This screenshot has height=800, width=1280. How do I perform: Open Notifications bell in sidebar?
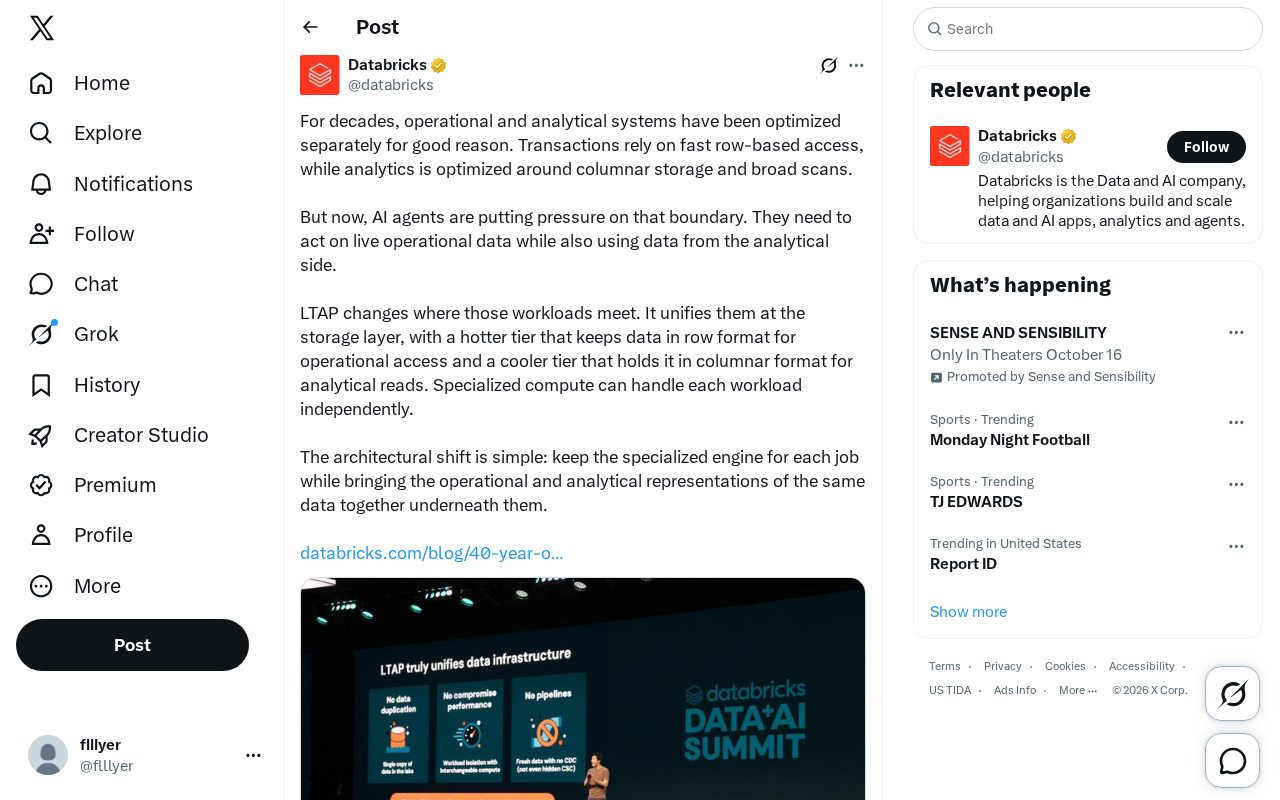pyautogui.click(x=111, y=184)
